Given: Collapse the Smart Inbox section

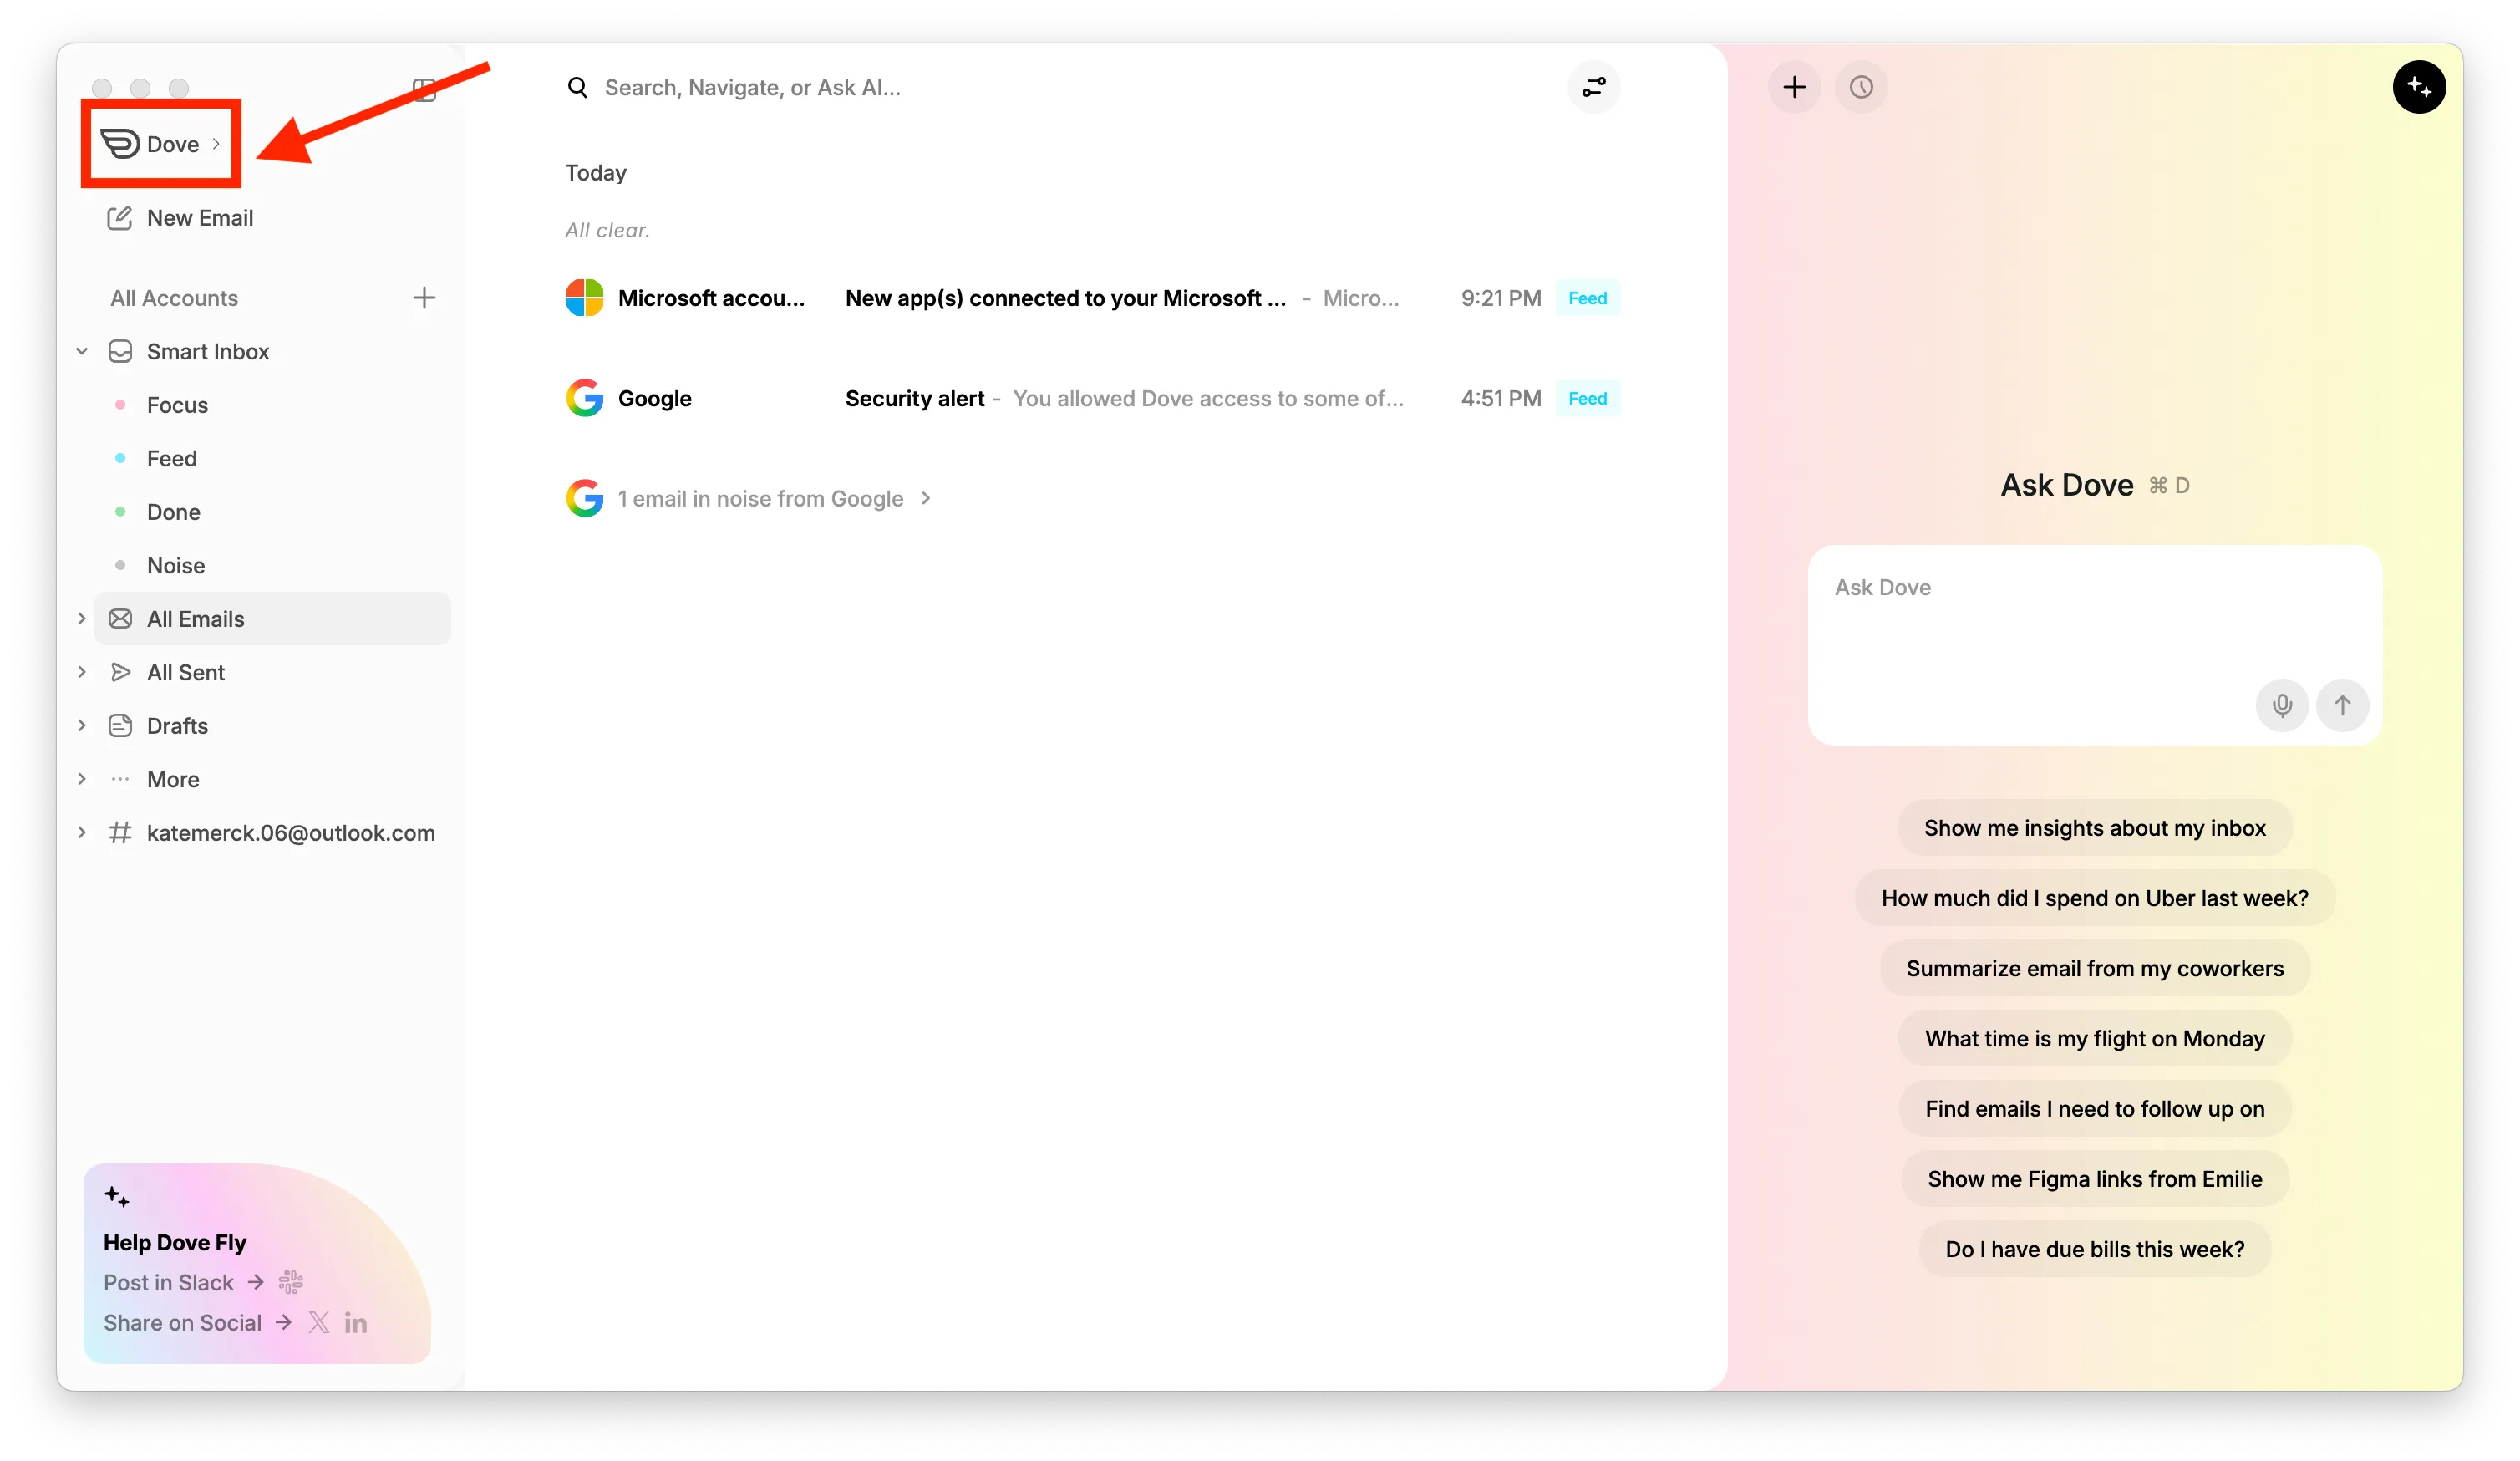Looking at the screenshot, I should (82, 351).
